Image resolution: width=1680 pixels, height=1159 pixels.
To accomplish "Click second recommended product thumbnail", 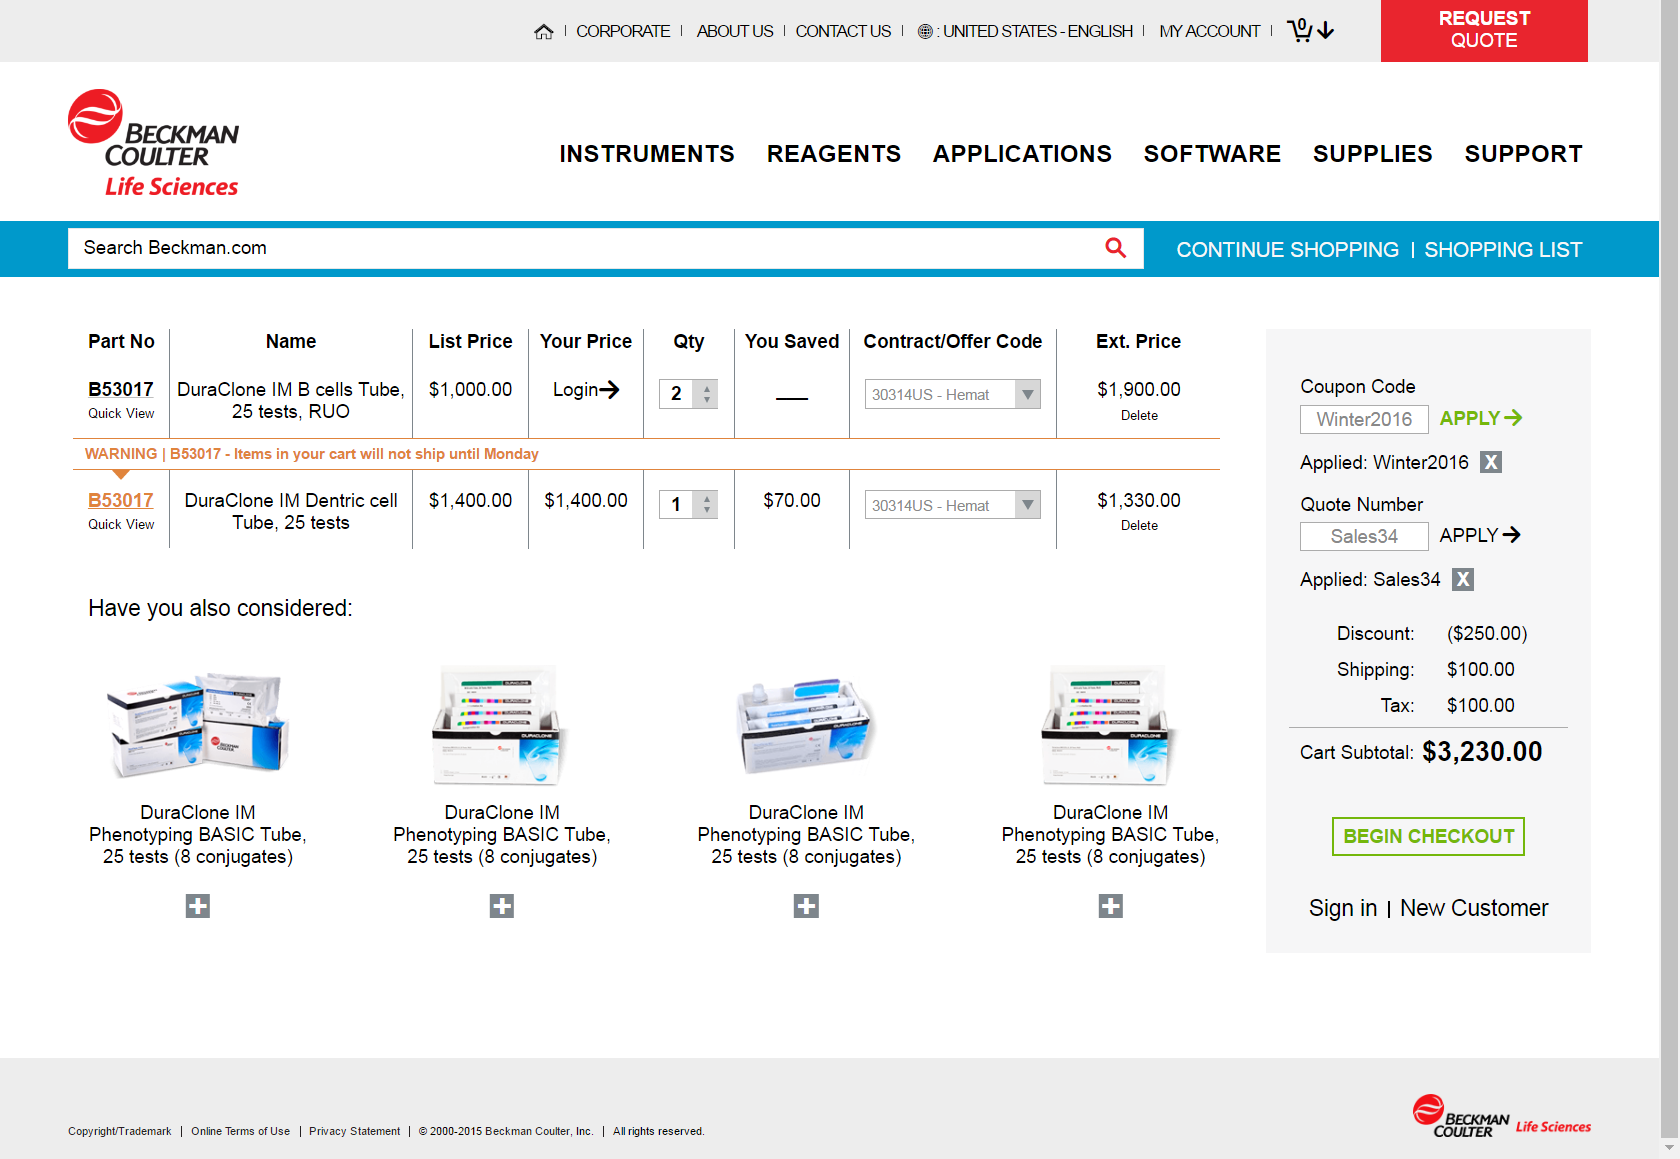I will coord(500,726).
